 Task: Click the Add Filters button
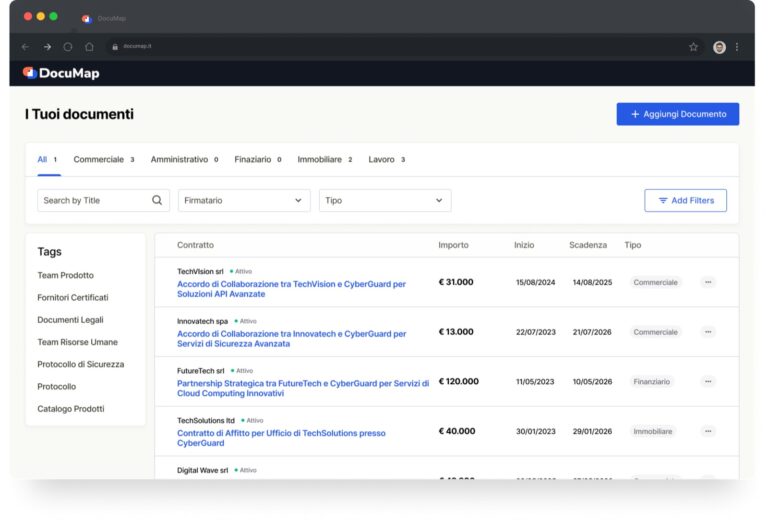(x=685, y=200)
